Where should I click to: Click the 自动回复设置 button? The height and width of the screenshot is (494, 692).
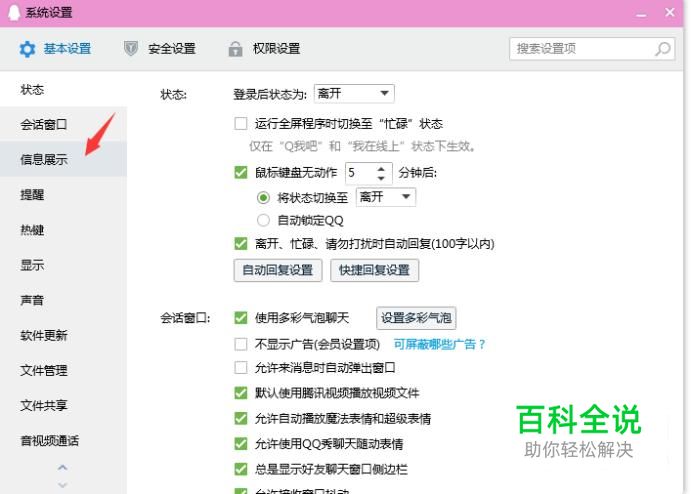point(278,270)
